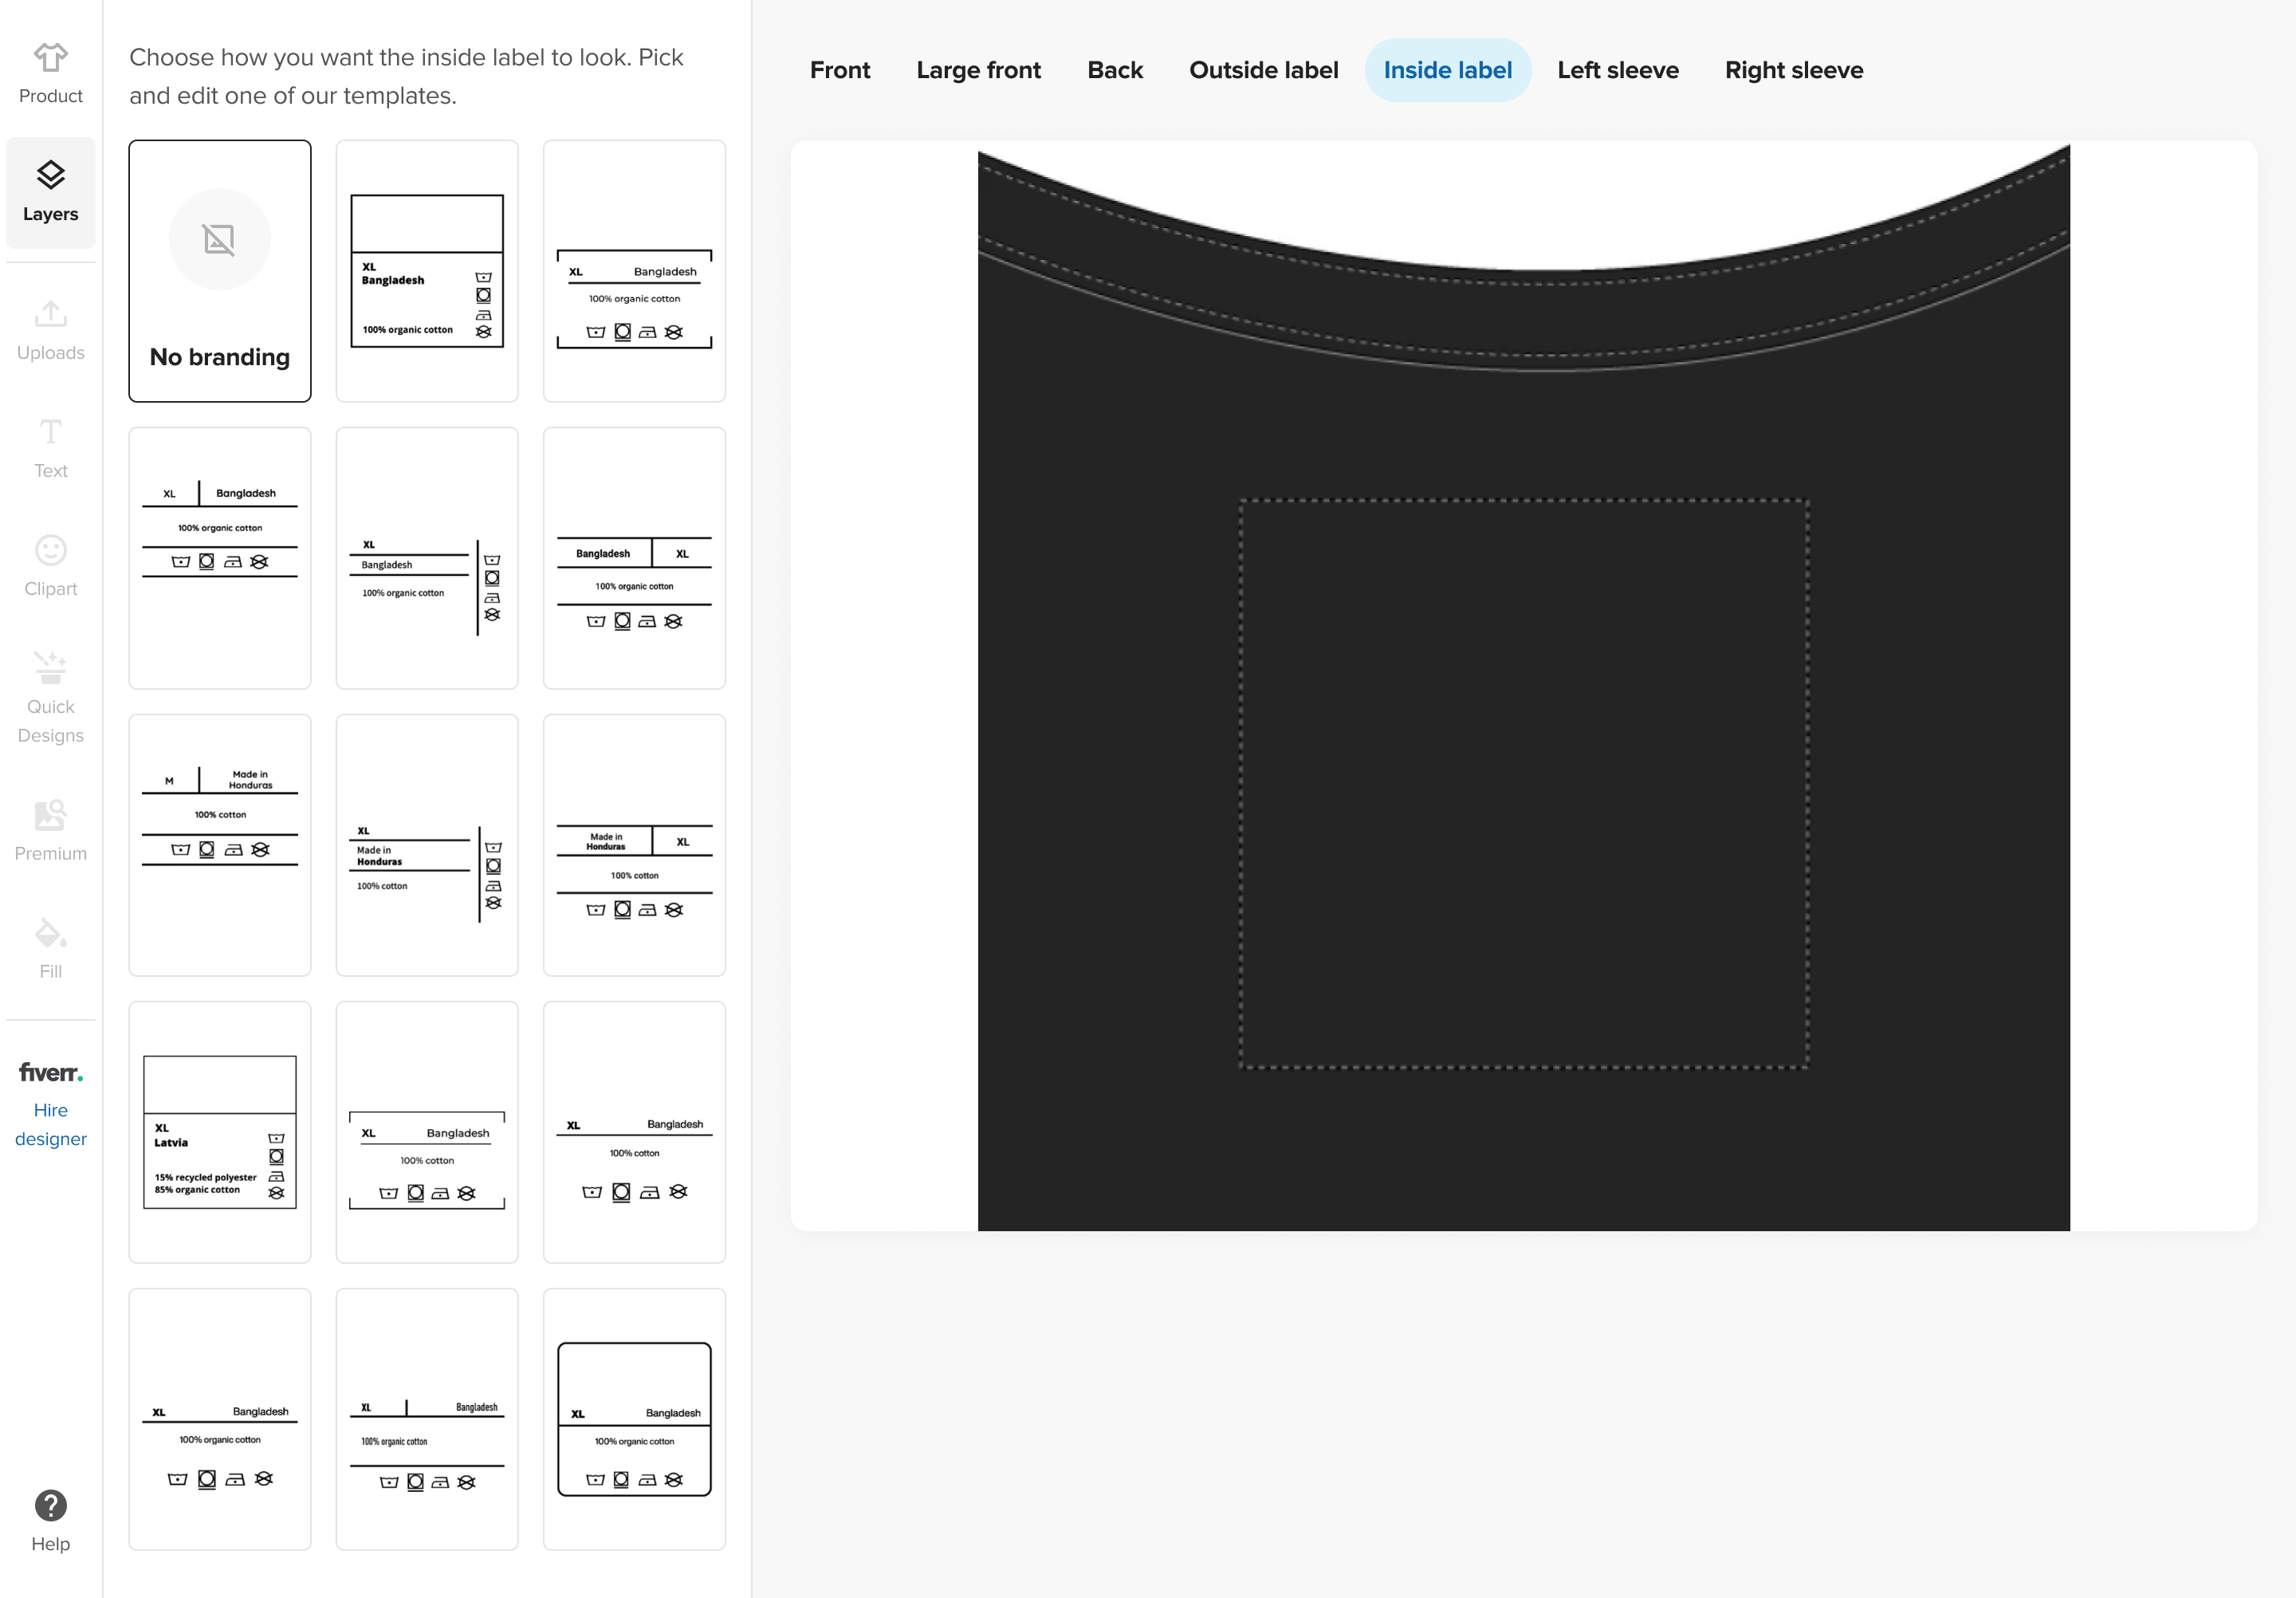Select the No branding label template
Viewport: 2296px width, 1598px height.
pos(220,269)
